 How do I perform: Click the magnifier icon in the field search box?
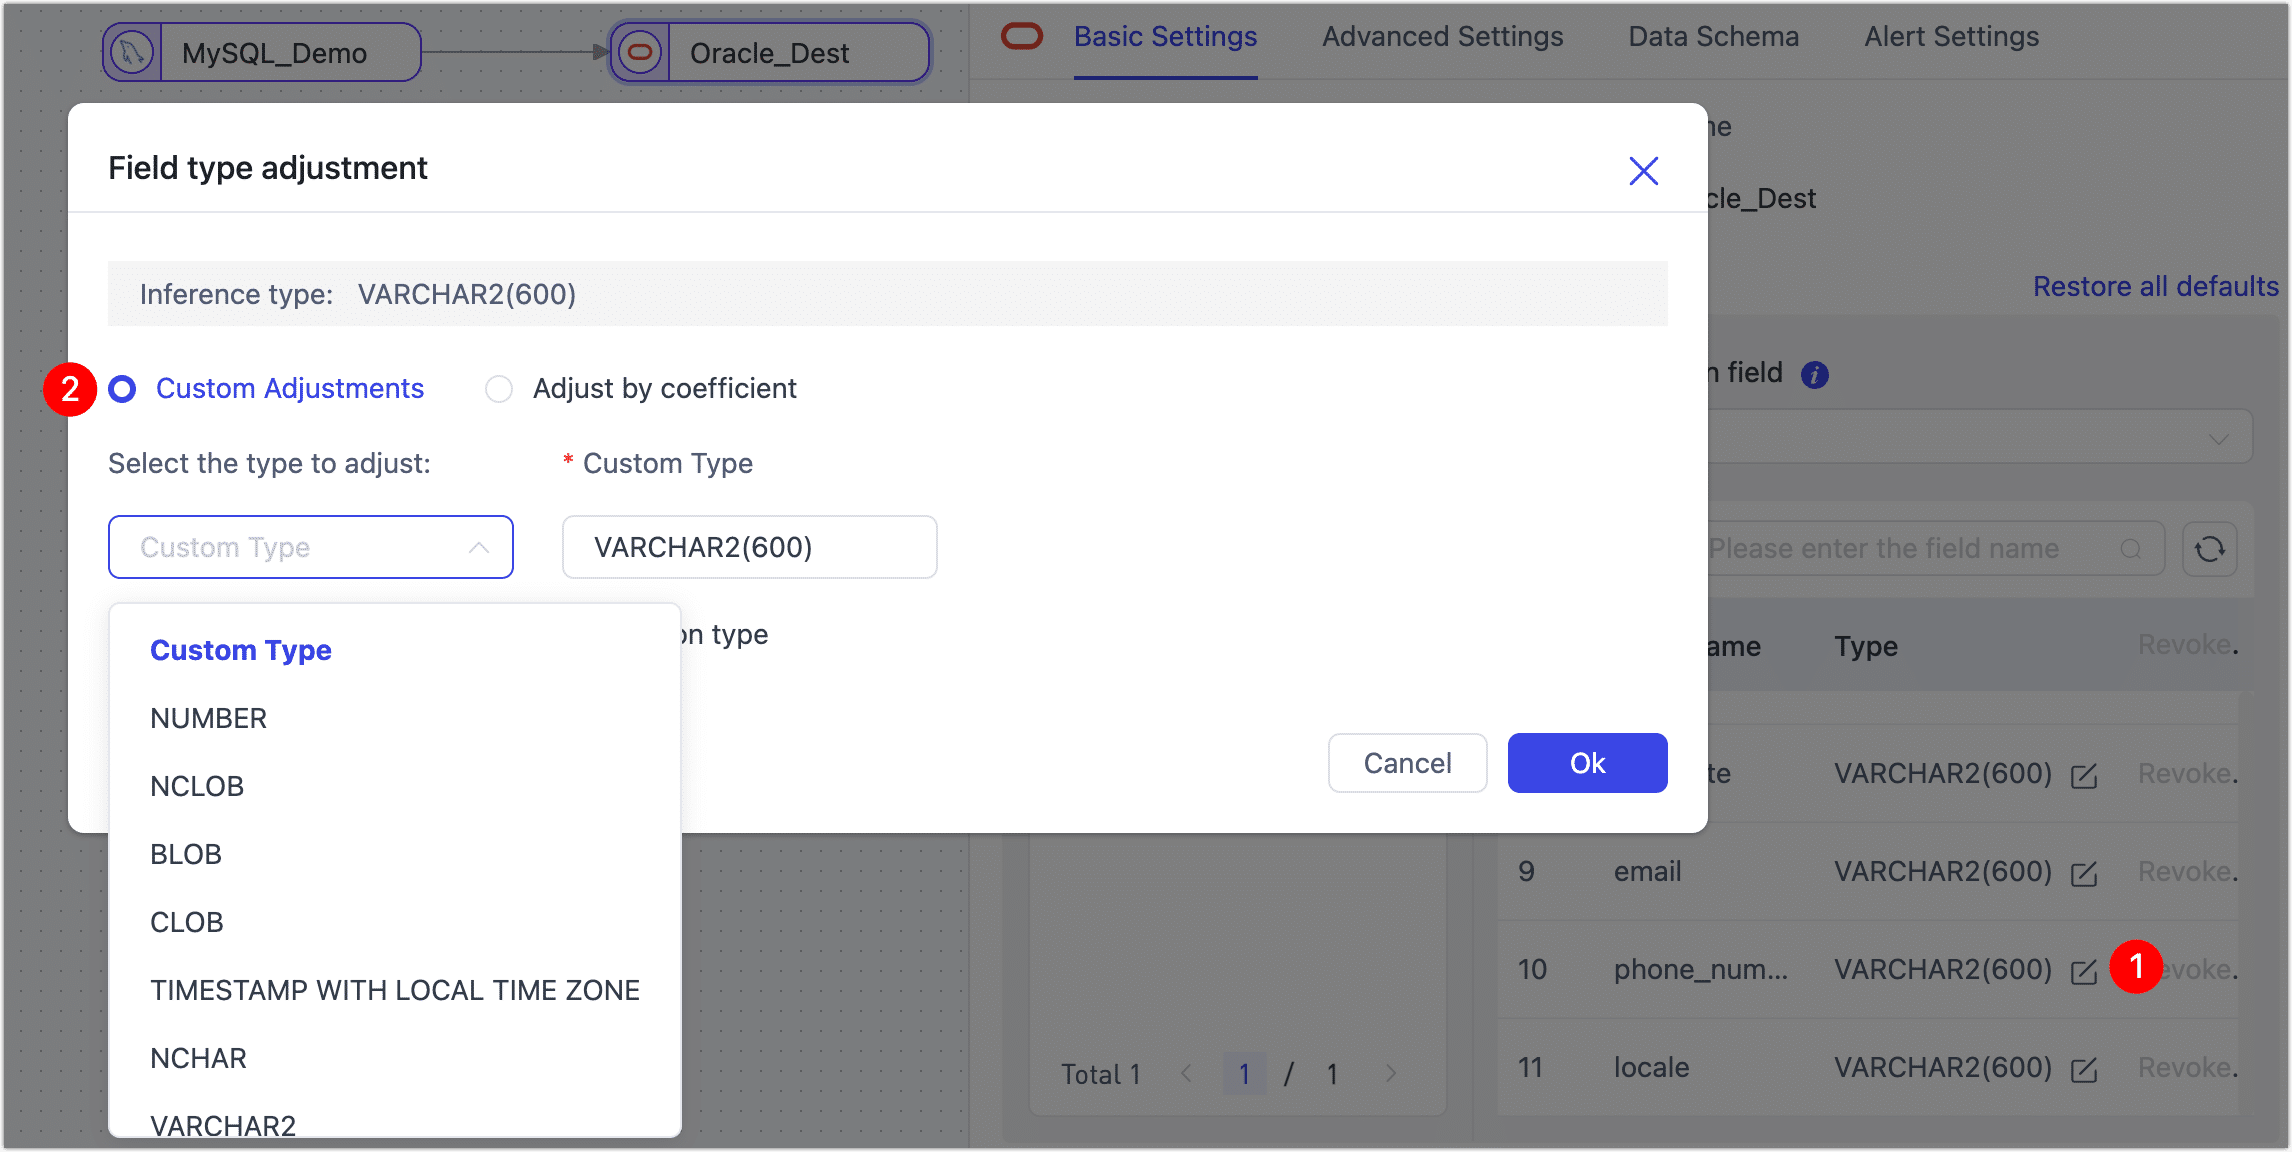[2131, 548]
